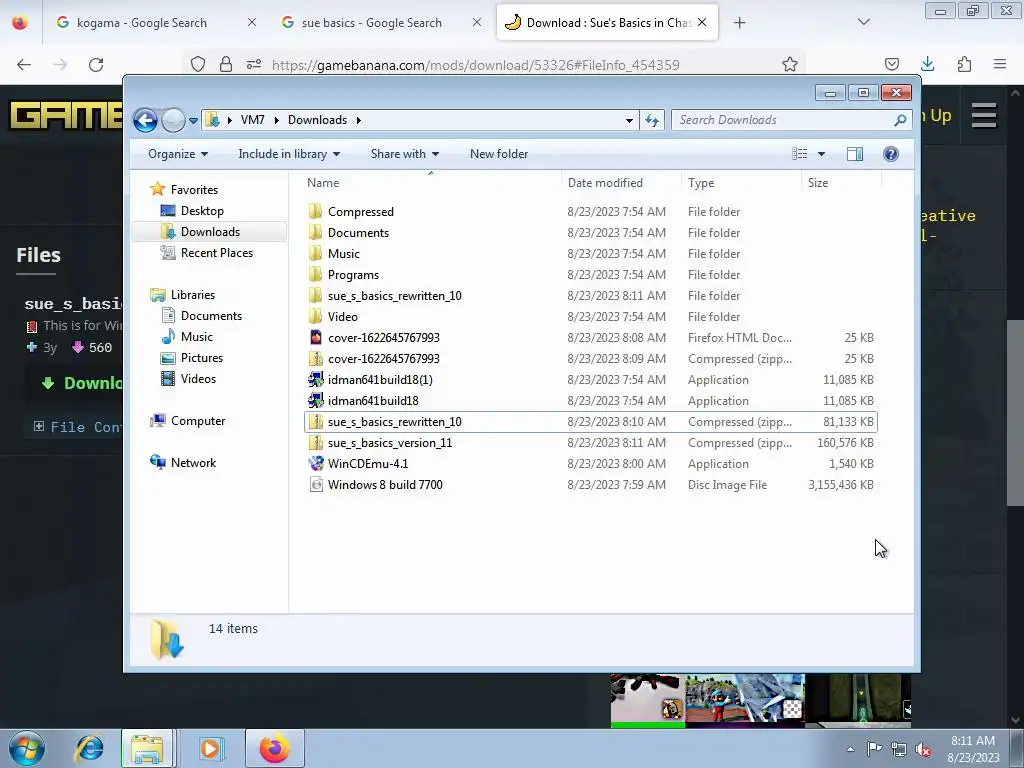Select the Compressed folder icon
The height and width of the screenshot is (768, 1024).
pos(315,212)
